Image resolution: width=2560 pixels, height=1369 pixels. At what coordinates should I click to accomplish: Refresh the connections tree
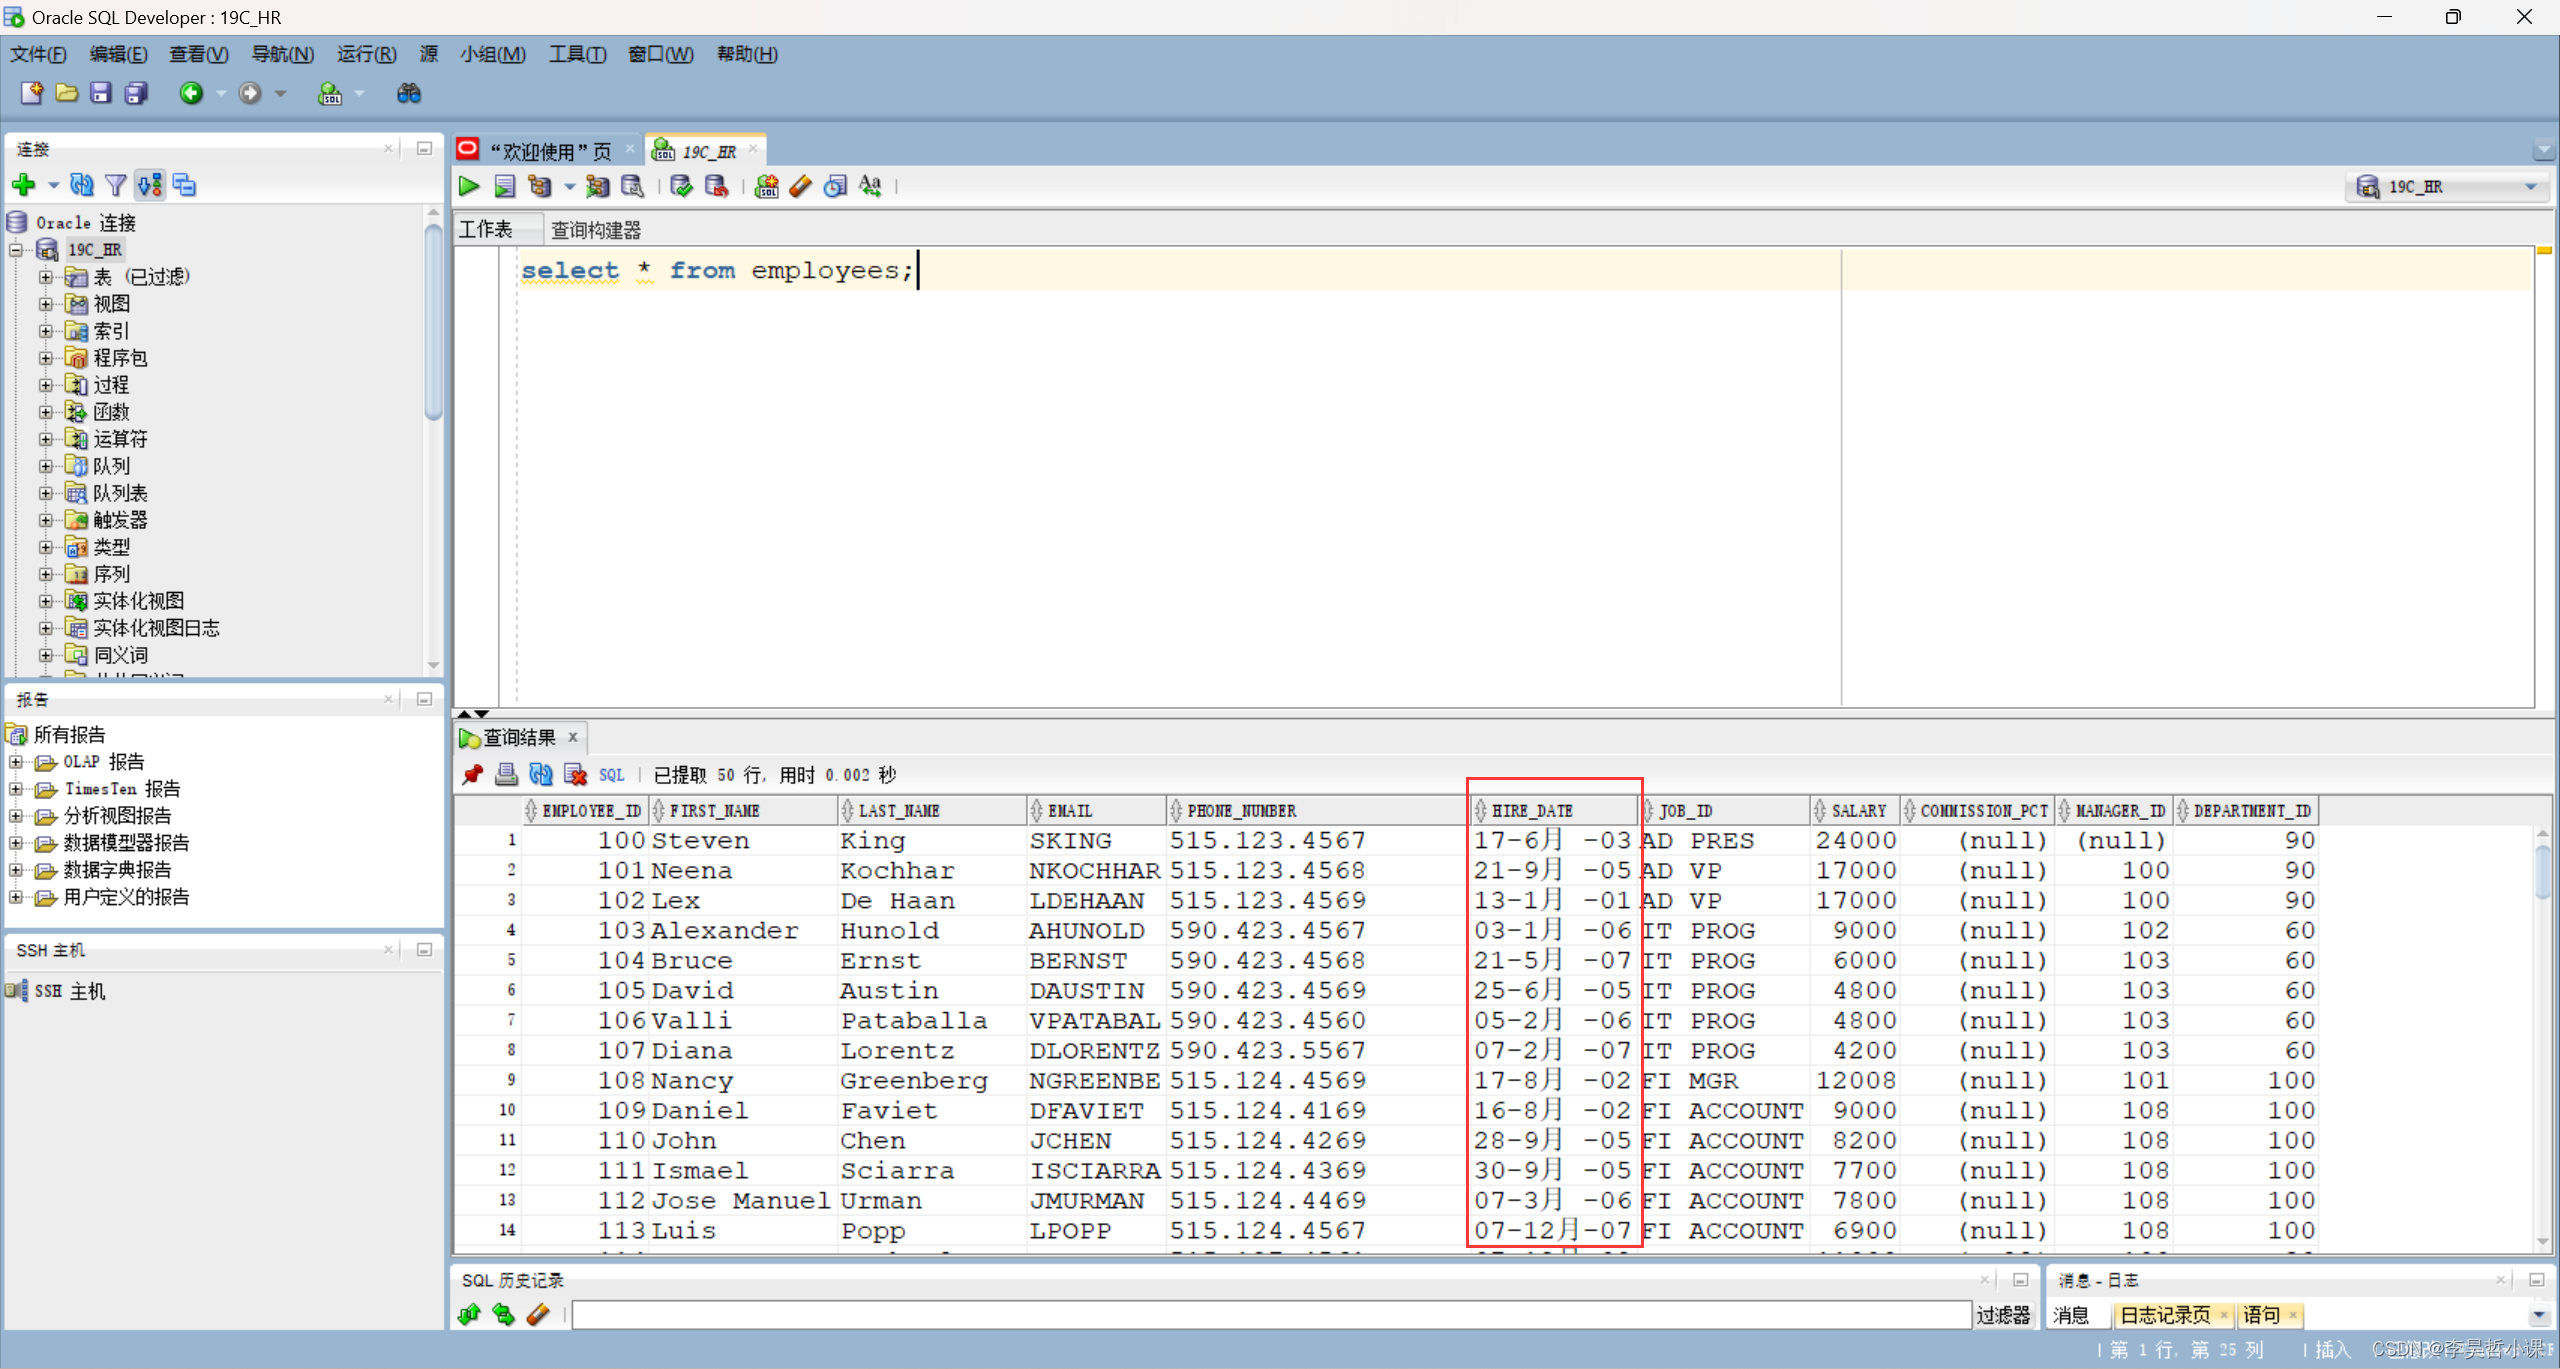(82, 185)
